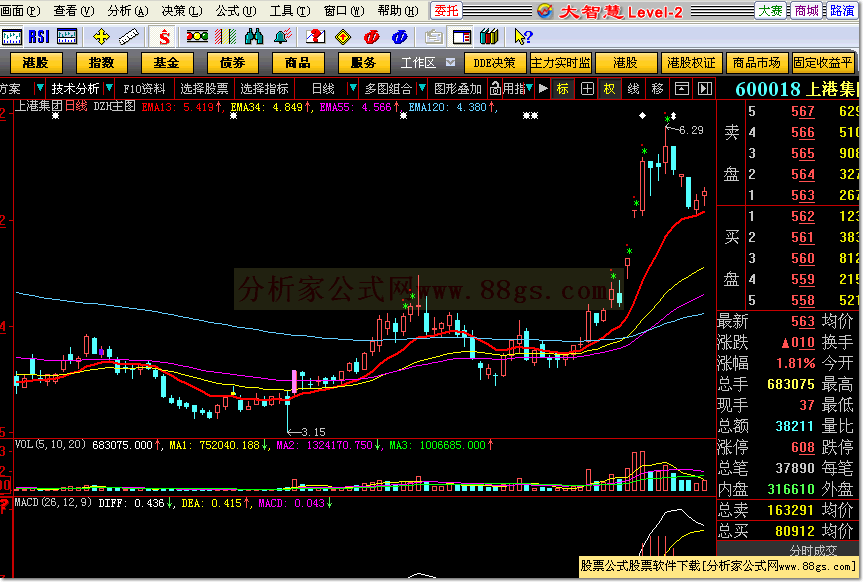Switch to the 分时成交 tab
The width and height of the screenshot is (866, 584).
coord(812,550)
